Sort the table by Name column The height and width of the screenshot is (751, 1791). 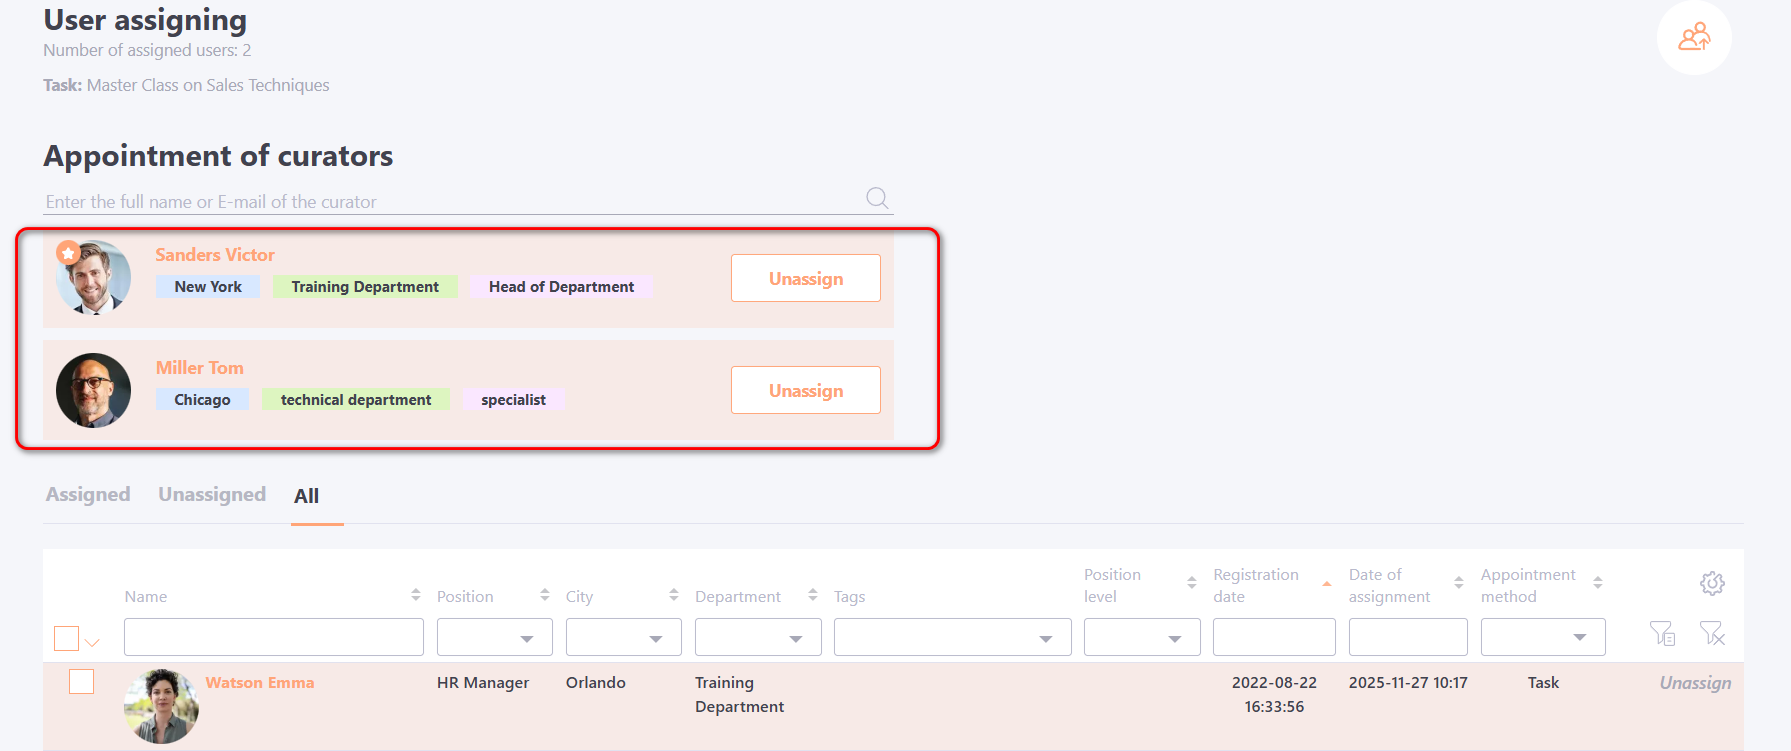click(x=416, y=595)
